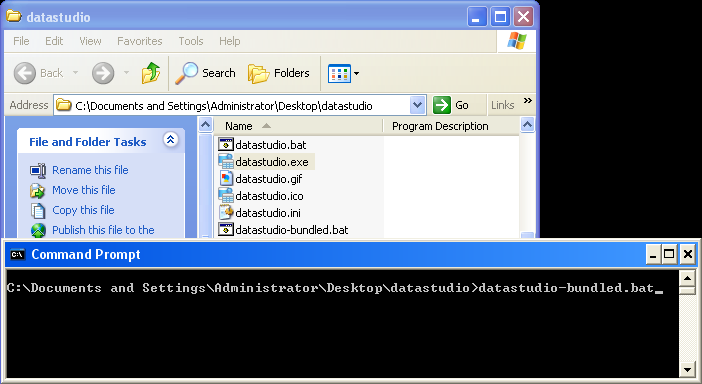Open the Tools menu
Image resolution: width=702 pixels, height=384 pixels.
click(191, 41)
